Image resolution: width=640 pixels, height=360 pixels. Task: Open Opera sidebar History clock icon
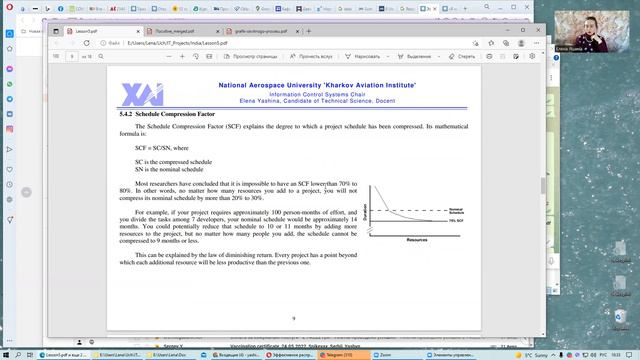10,184
